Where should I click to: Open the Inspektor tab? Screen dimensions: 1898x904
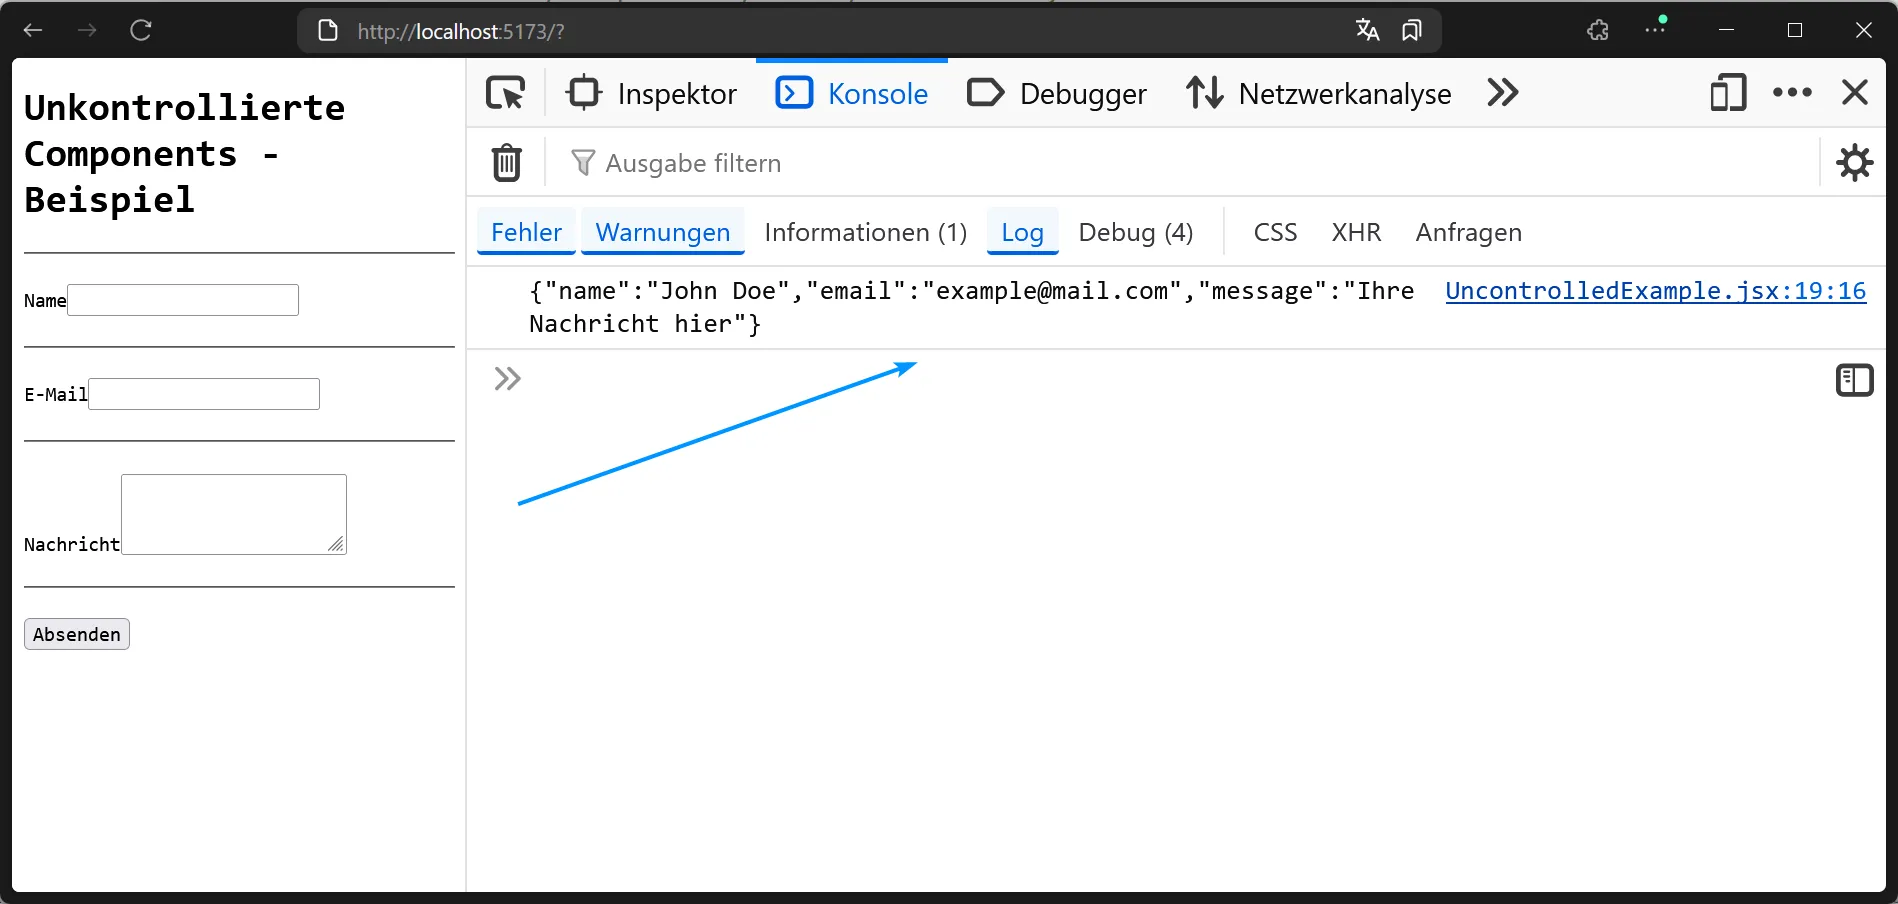(x=652, y=93)
